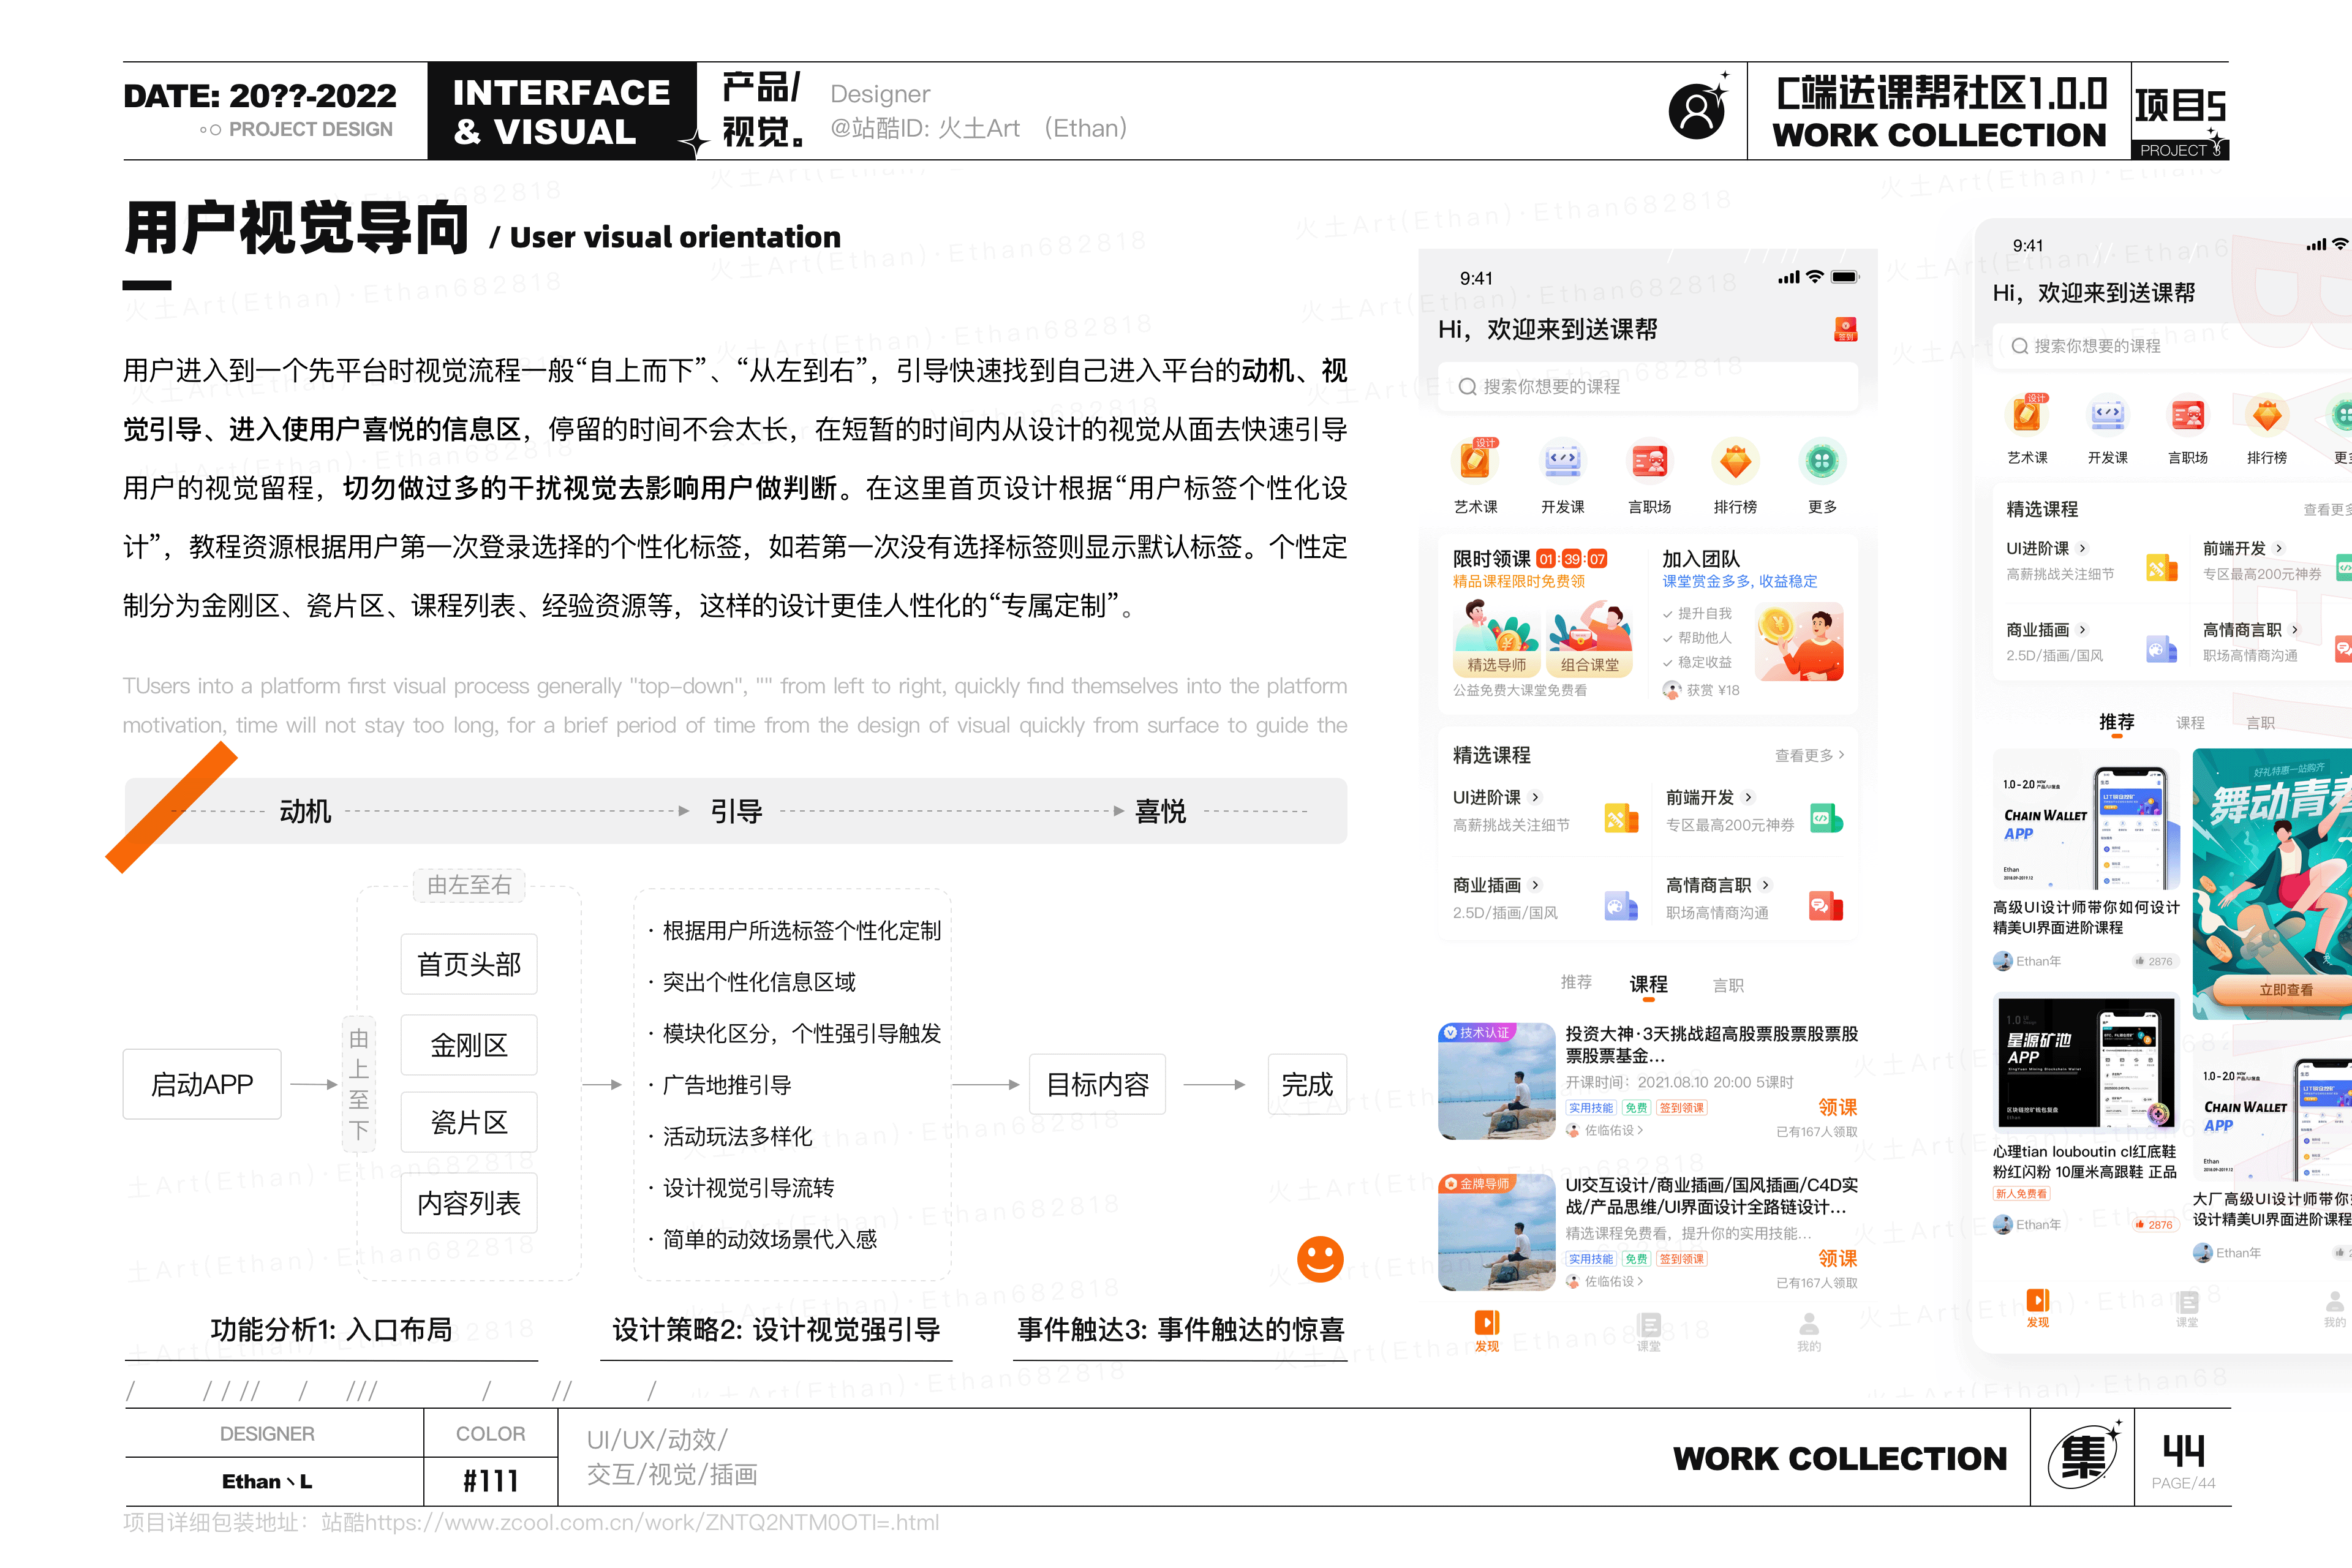
Task: Expand the 高情商言职 chevron in the left phone
Action: pos(1765,885)
